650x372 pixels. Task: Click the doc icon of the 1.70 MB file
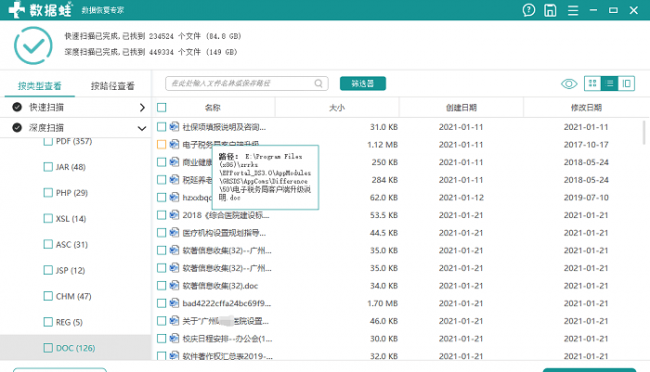pos(174,303)
